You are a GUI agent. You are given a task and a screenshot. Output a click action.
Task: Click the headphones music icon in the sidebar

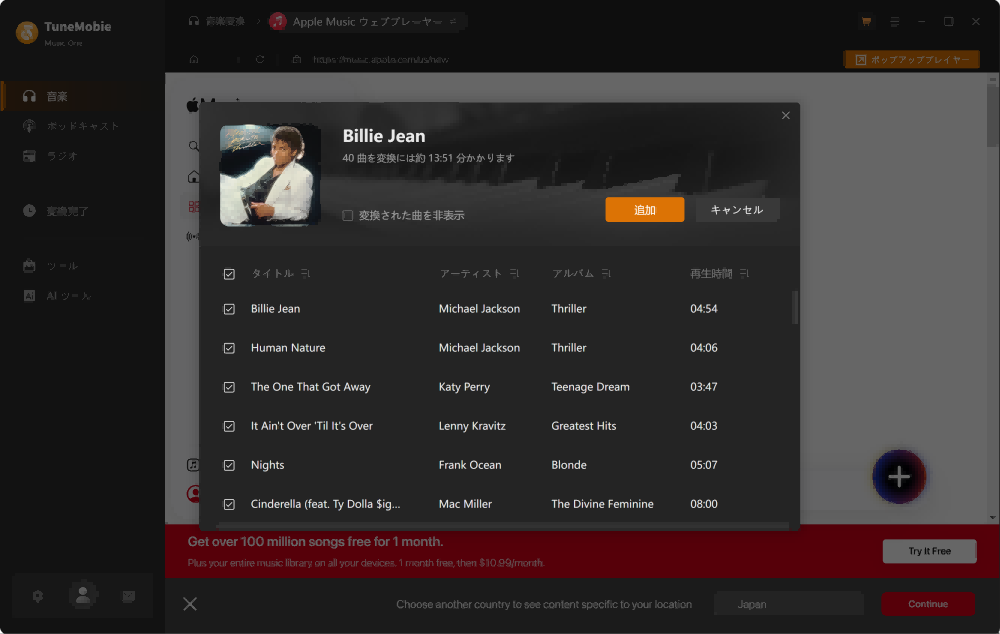click(x=29, y=96)
